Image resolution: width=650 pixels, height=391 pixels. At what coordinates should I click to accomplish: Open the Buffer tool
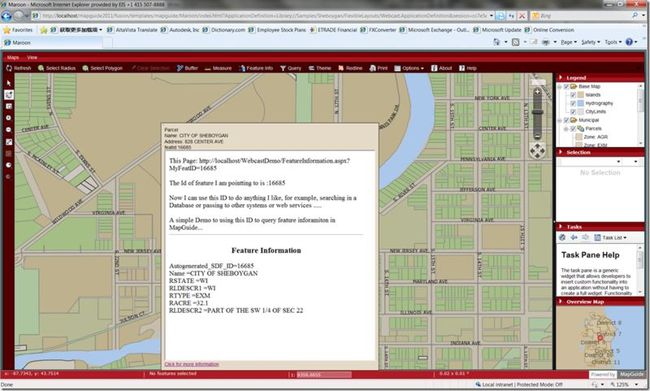(187, 68)
